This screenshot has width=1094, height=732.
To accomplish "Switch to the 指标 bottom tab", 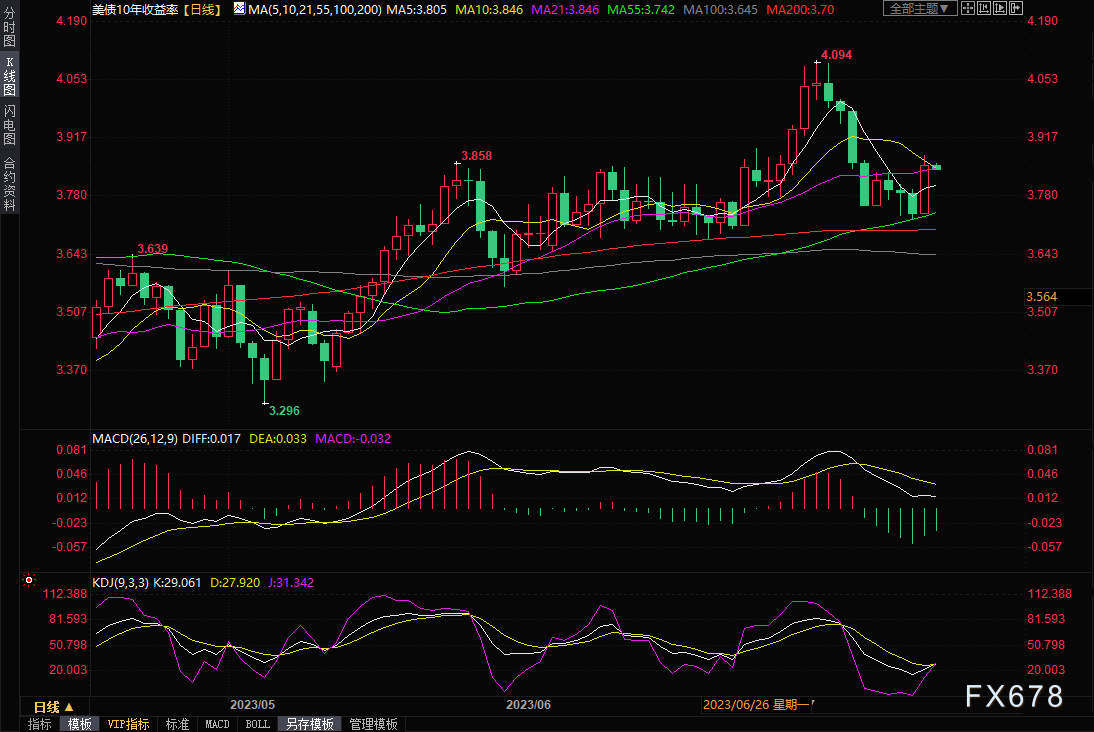I will point(40,724).
